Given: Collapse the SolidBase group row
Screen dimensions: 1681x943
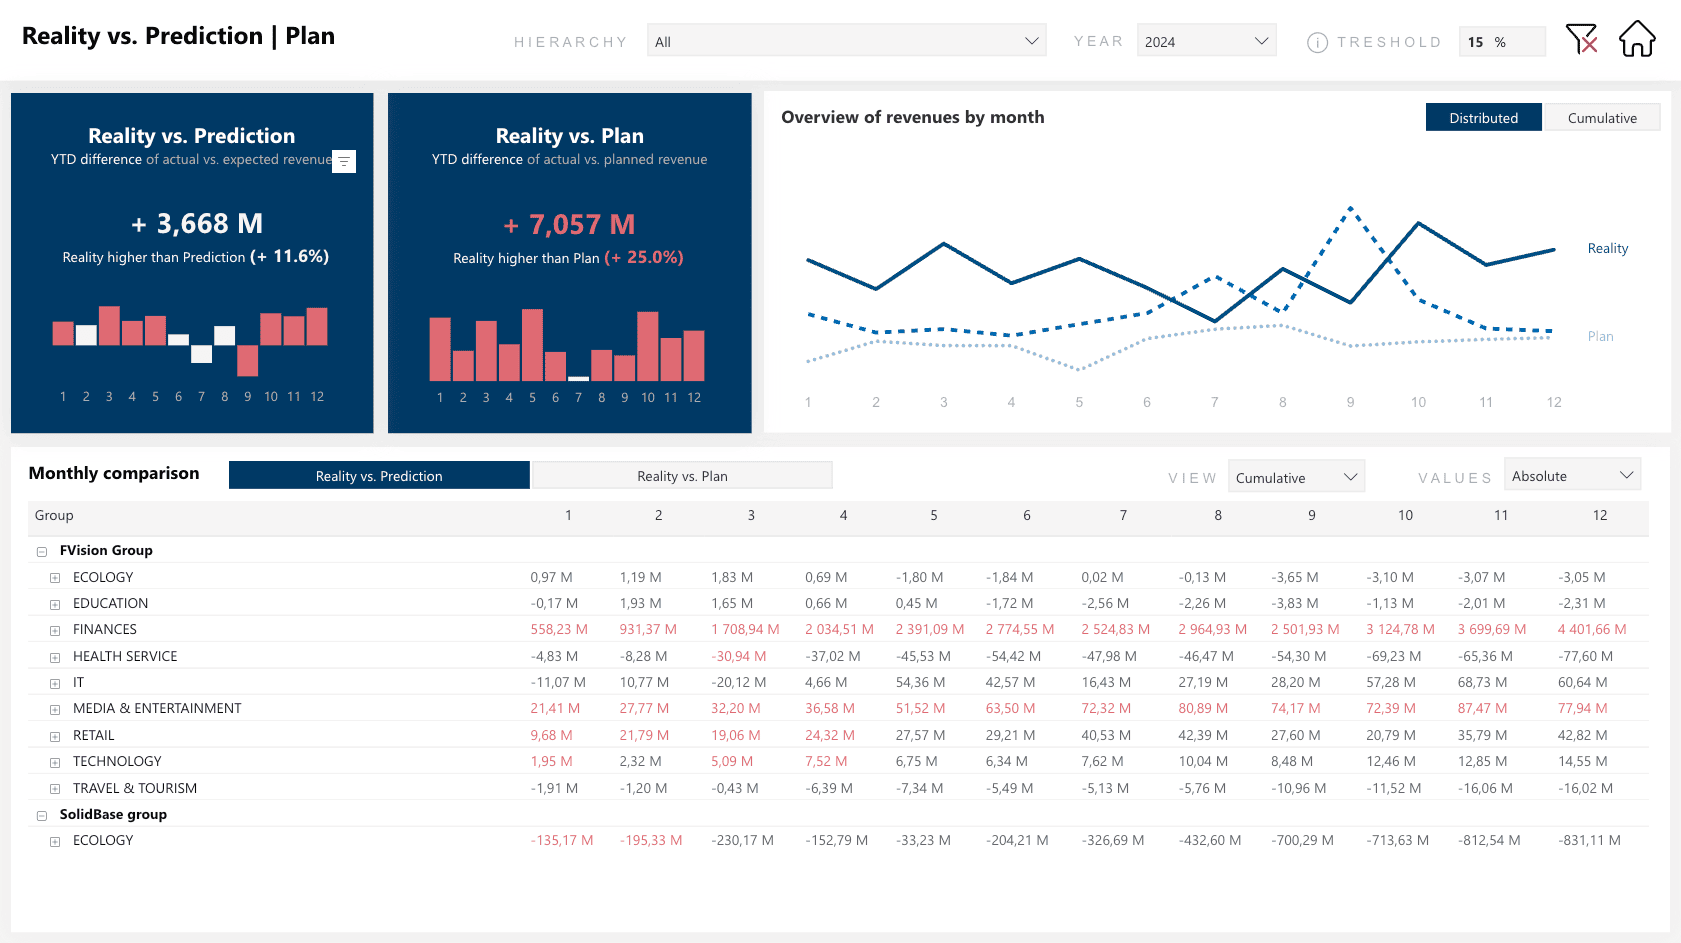Looking at the screenshot, I should point(41,814).
